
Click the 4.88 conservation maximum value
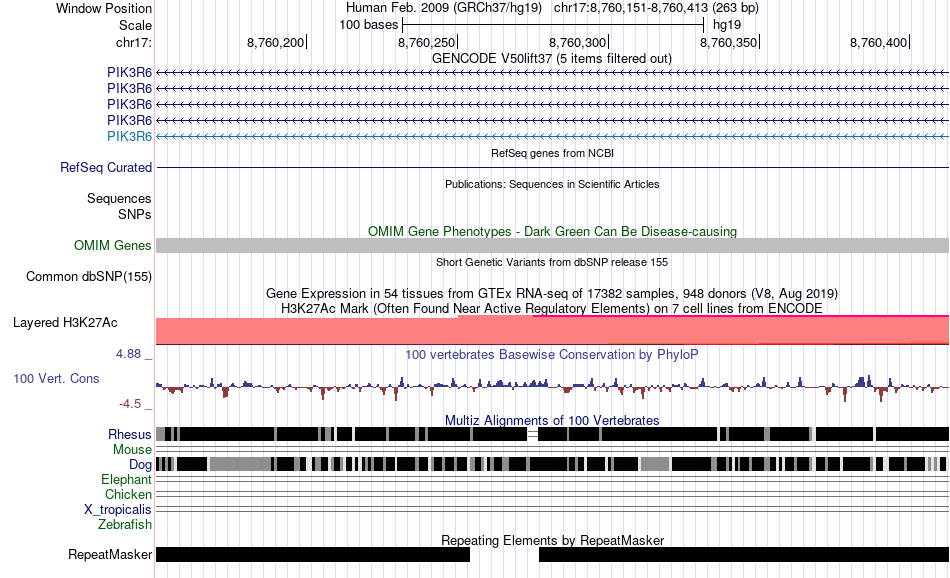[128, 354]
